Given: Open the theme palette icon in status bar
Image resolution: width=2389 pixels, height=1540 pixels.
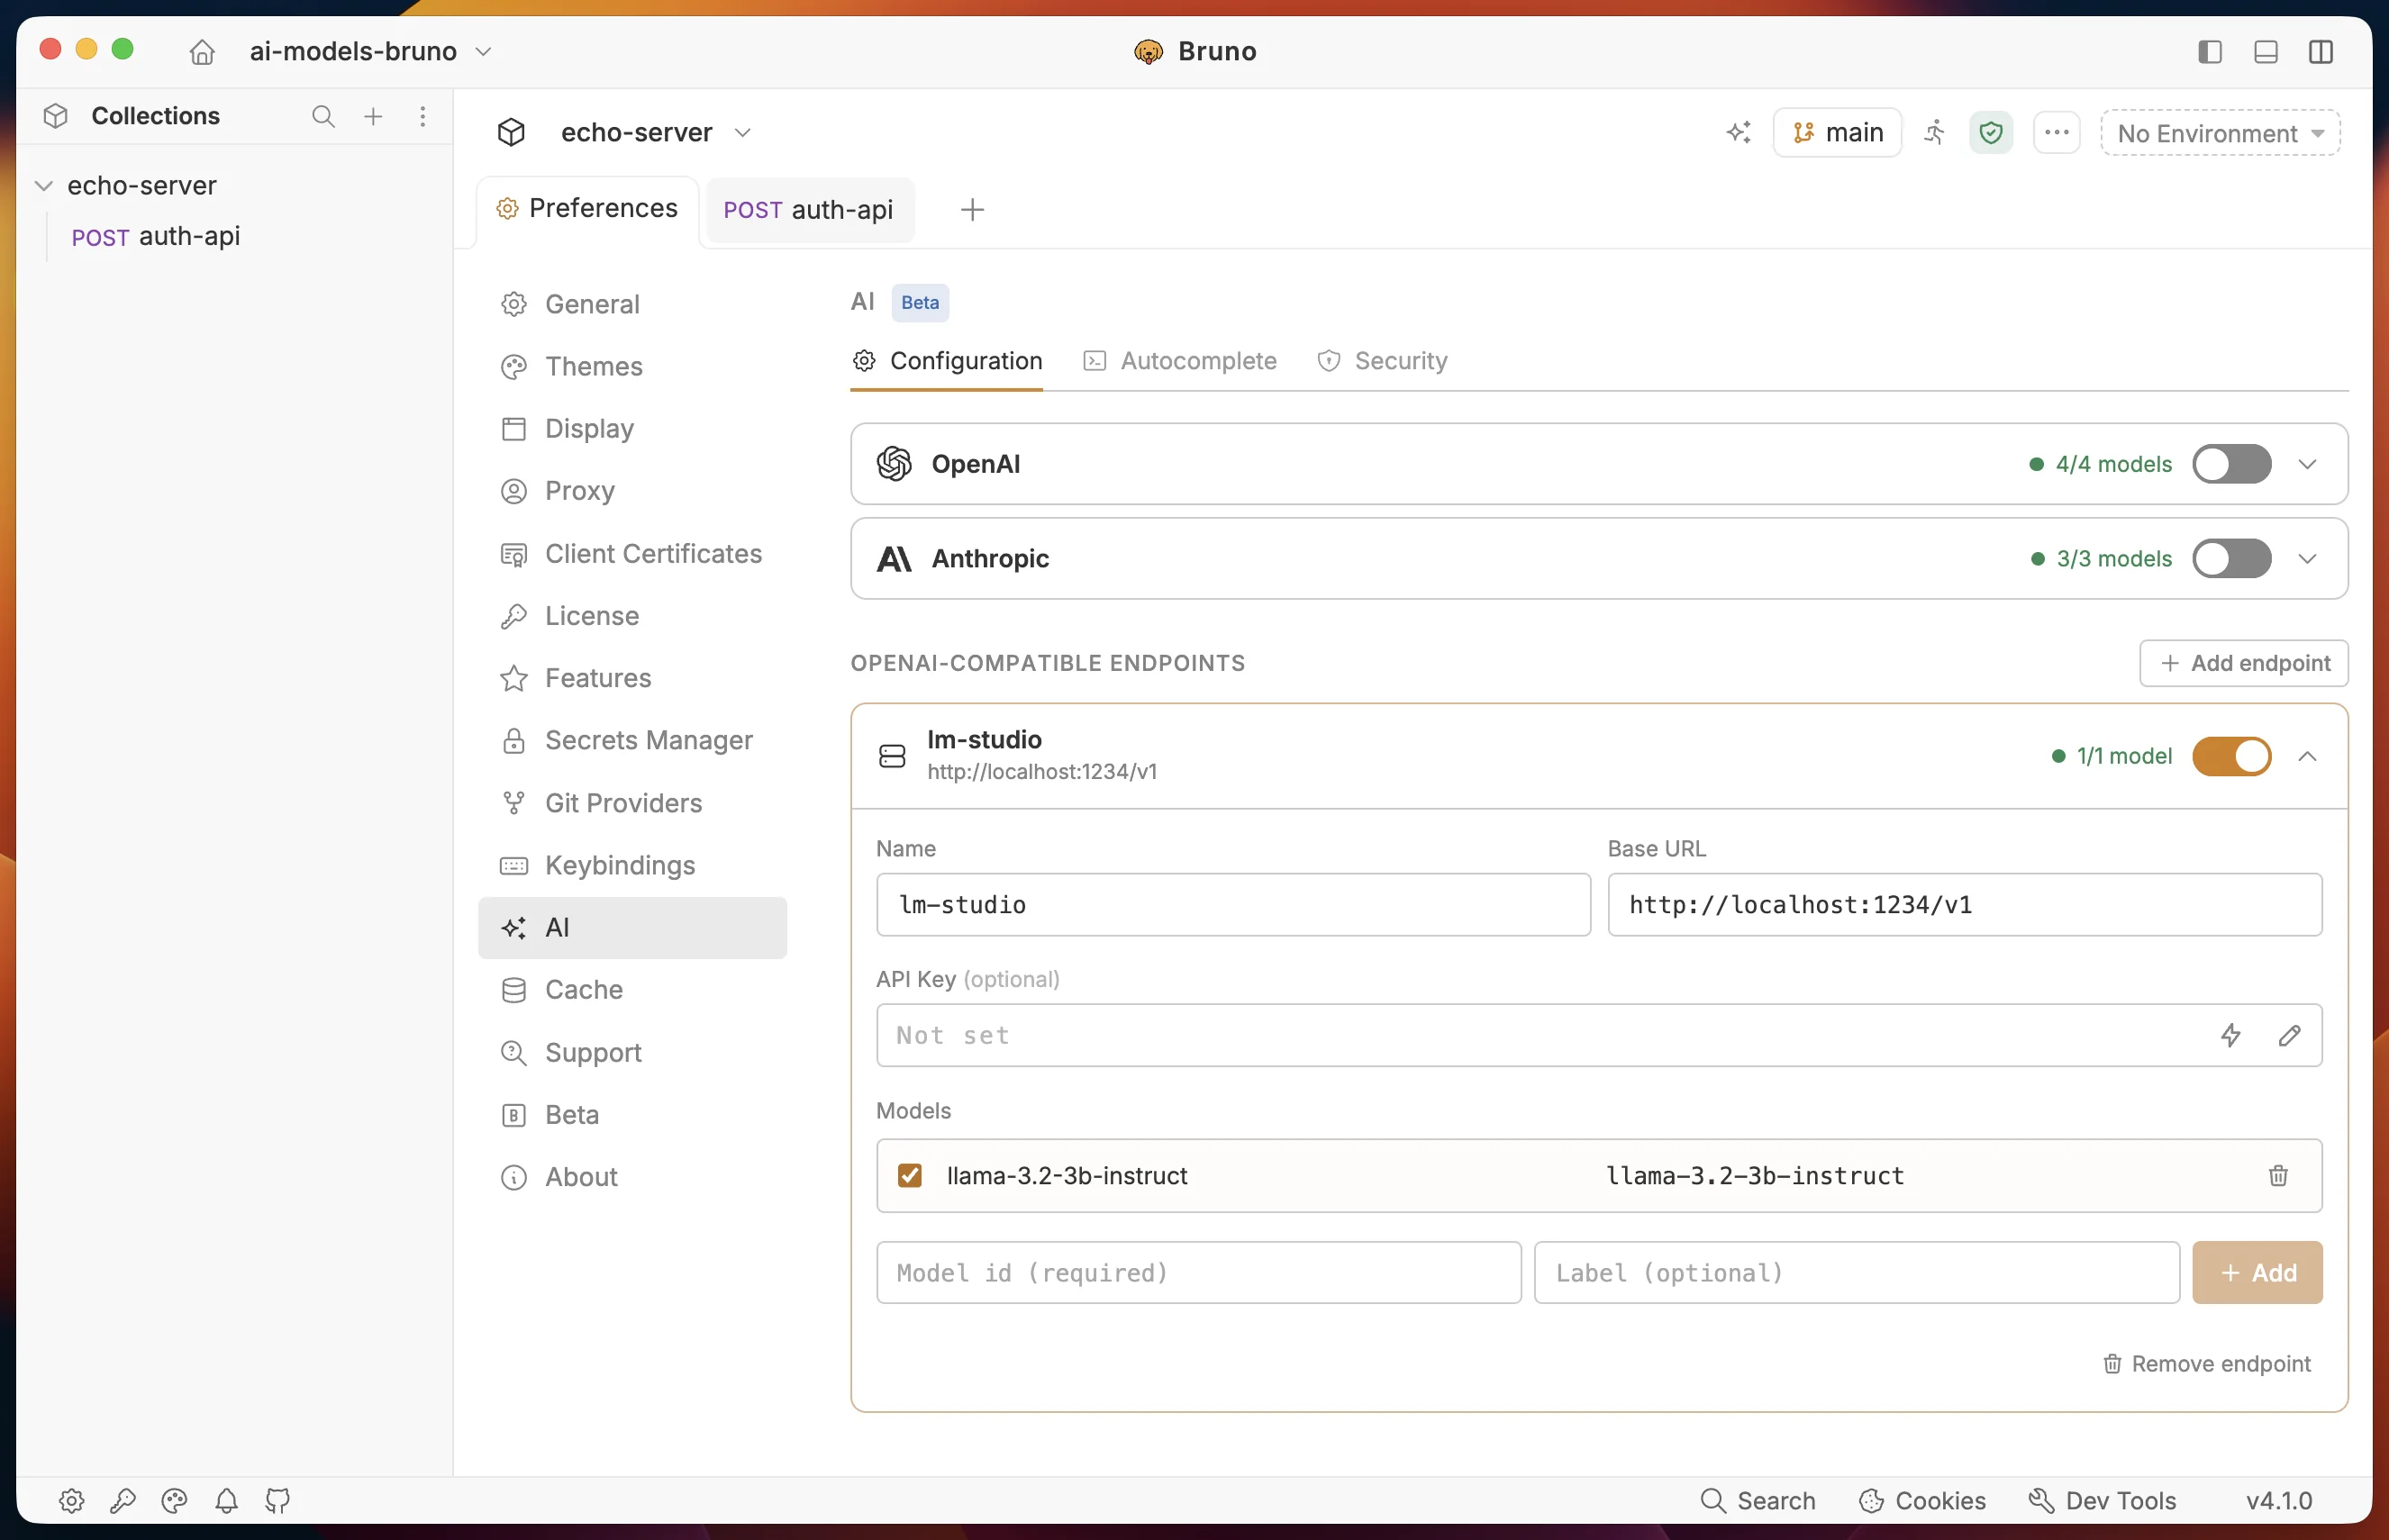Looking at the screenshot, I should (x=175, y=1501).
